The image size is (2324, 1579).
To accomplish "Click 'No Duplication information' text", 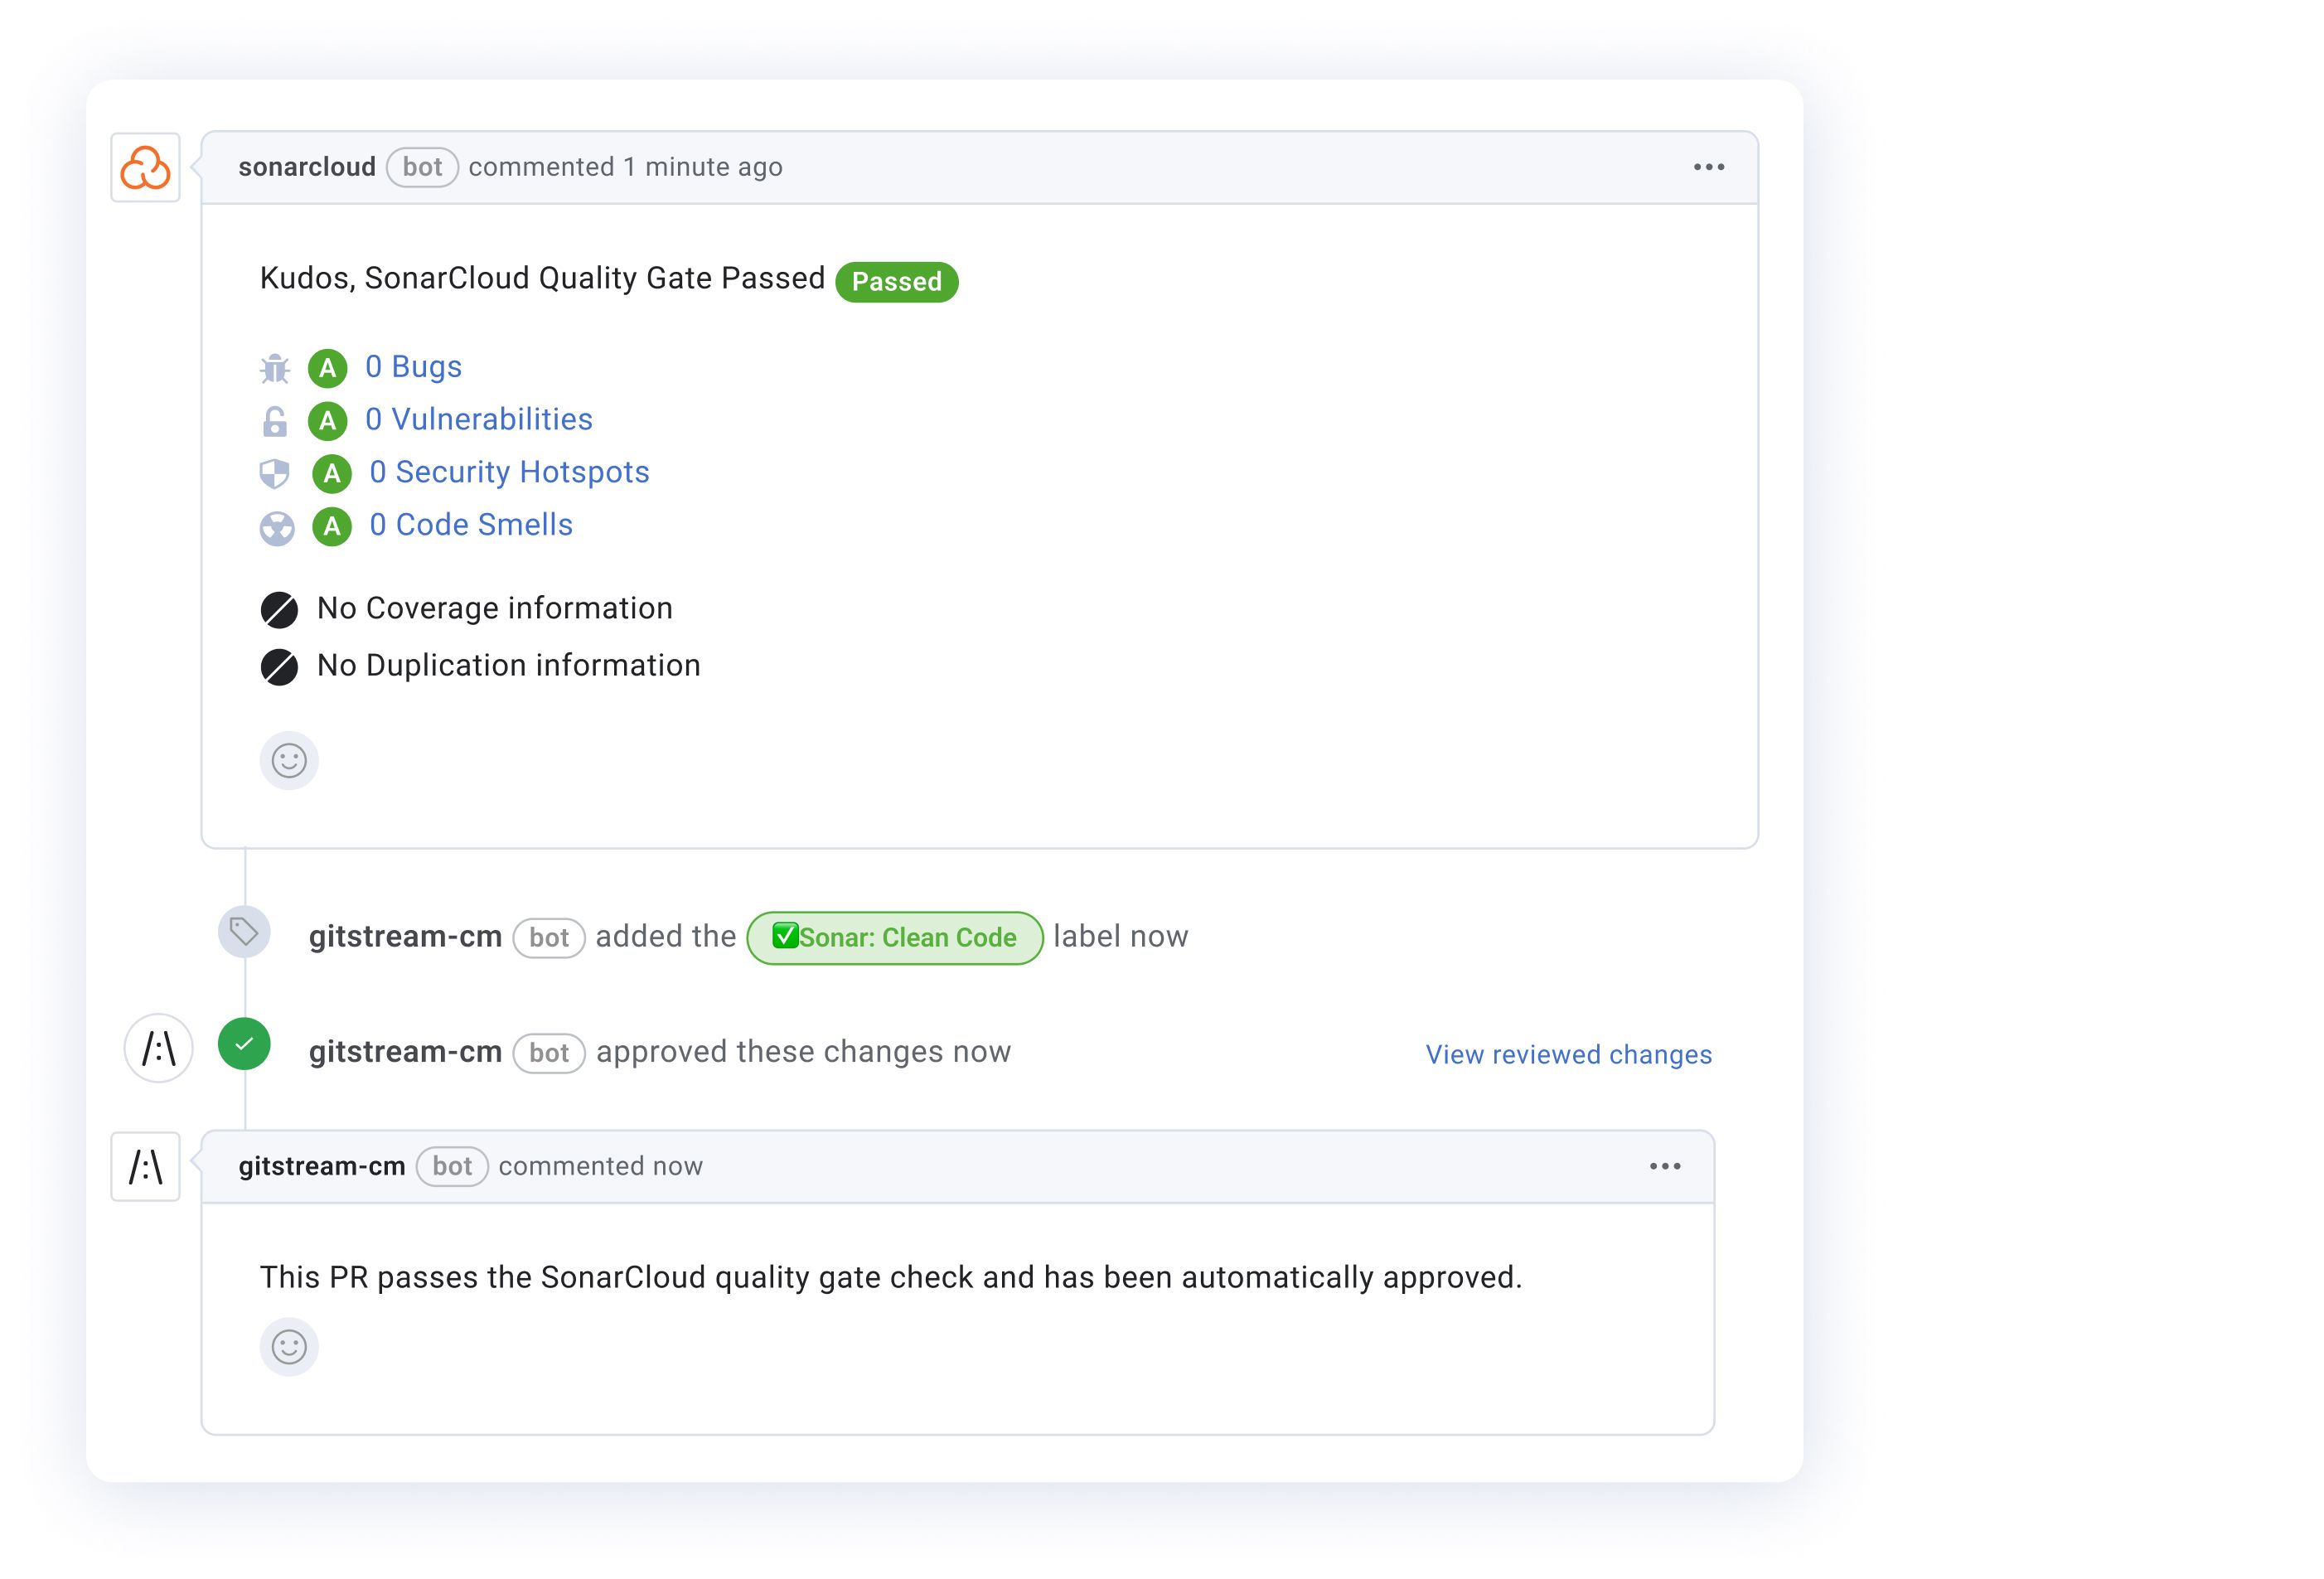I will [508, 665].
